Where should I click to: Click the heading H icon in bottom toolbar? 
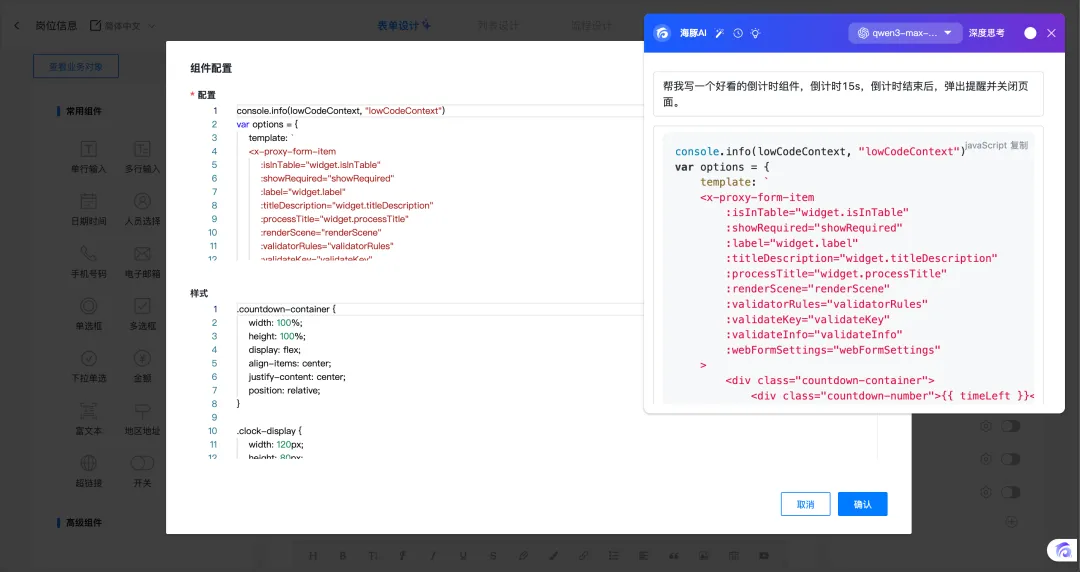tap(313, 555)
